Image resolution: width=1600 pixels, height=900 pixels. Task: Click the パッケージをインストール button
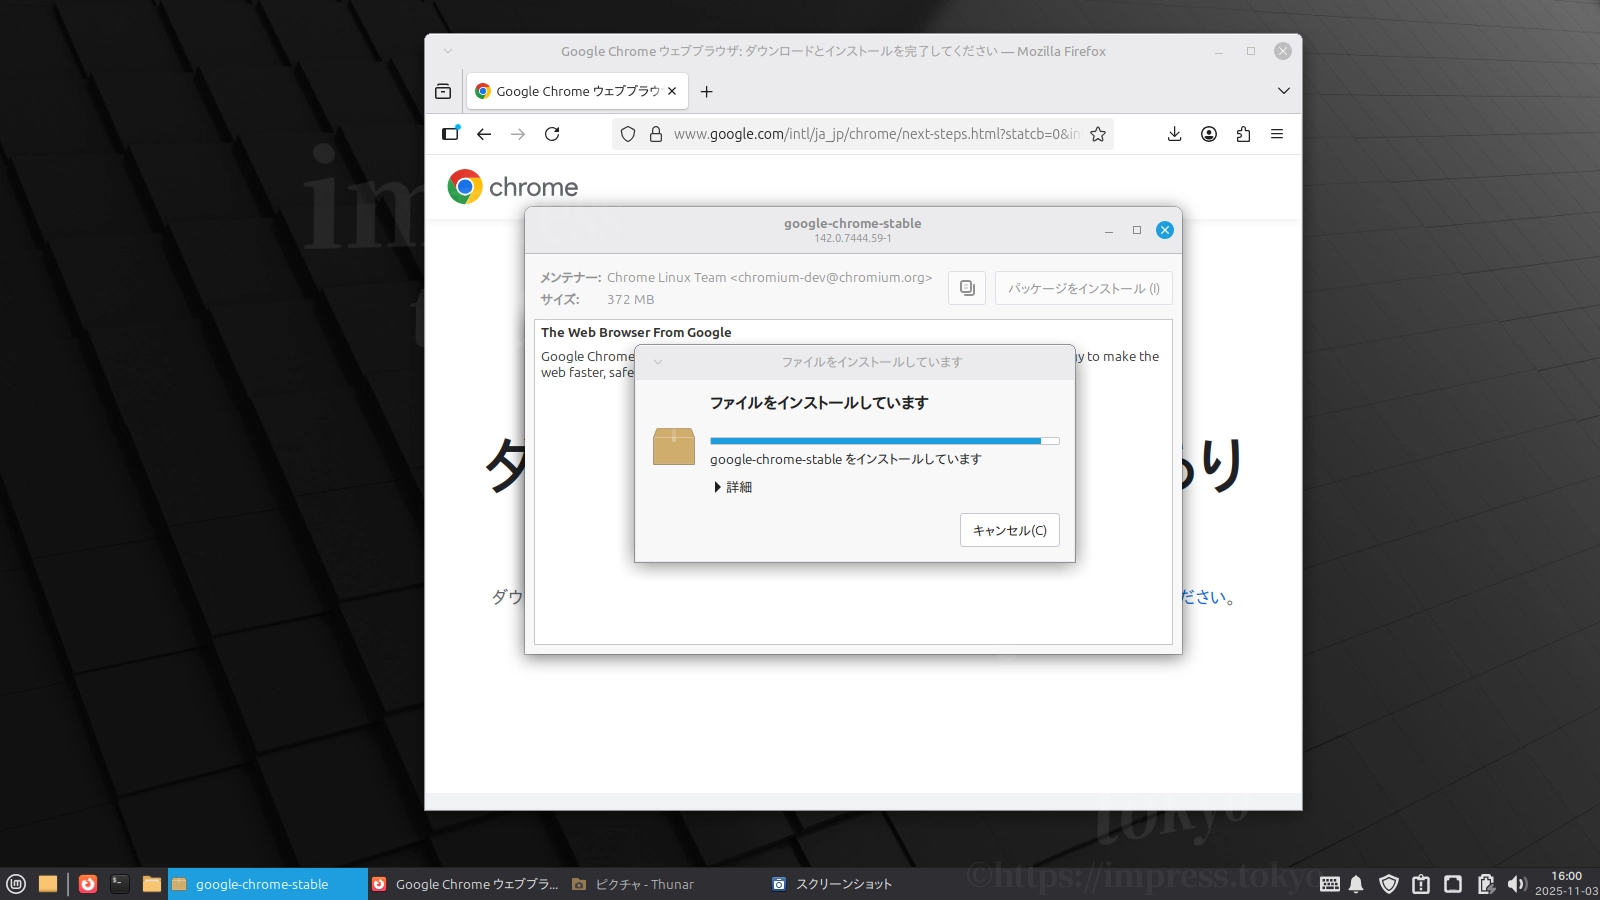click(1084, 288)
